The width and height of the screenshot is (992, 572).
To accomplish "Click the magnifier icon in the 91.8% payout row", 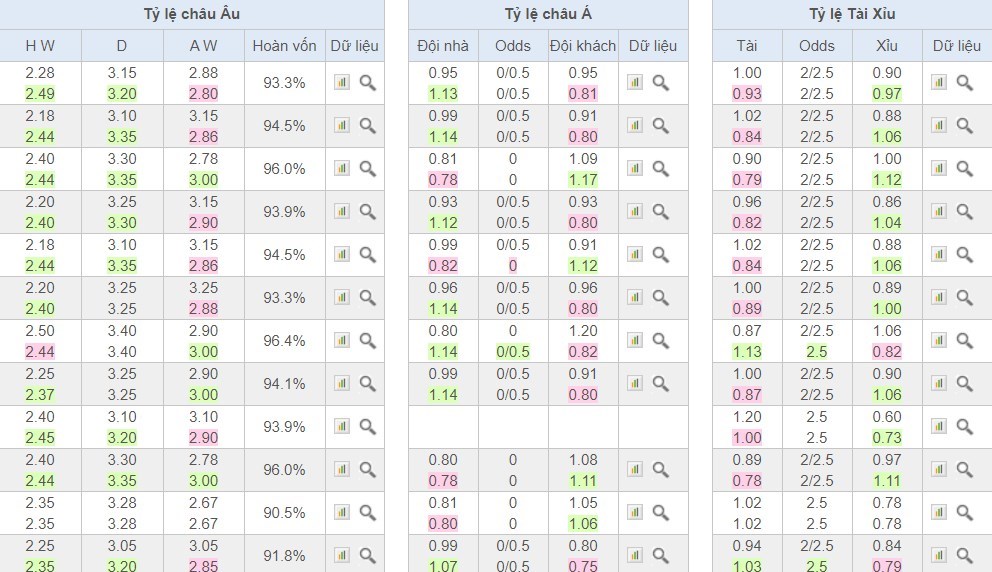I will [368, 556].
